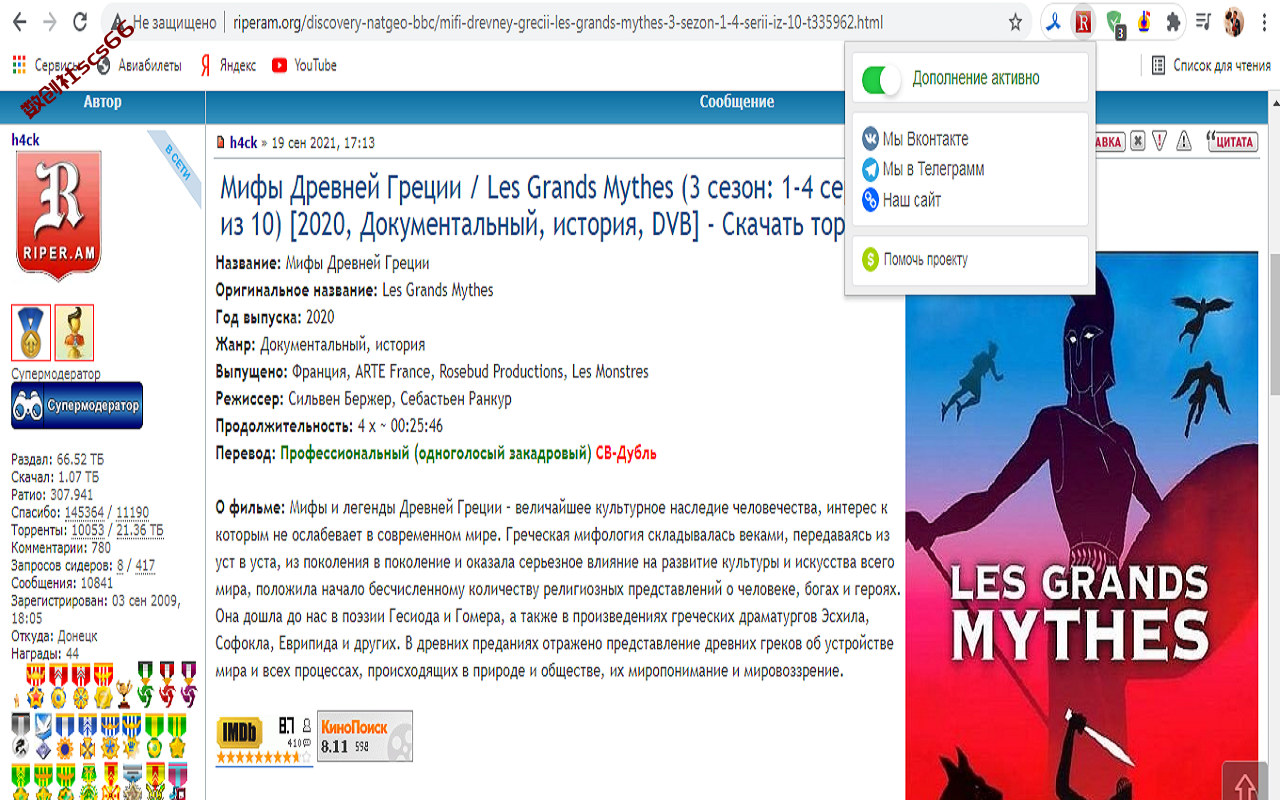The height and width of the screenshot is (800, 1280).
Task: Open h4ck's profile from the author column
Action: (26, 140)
